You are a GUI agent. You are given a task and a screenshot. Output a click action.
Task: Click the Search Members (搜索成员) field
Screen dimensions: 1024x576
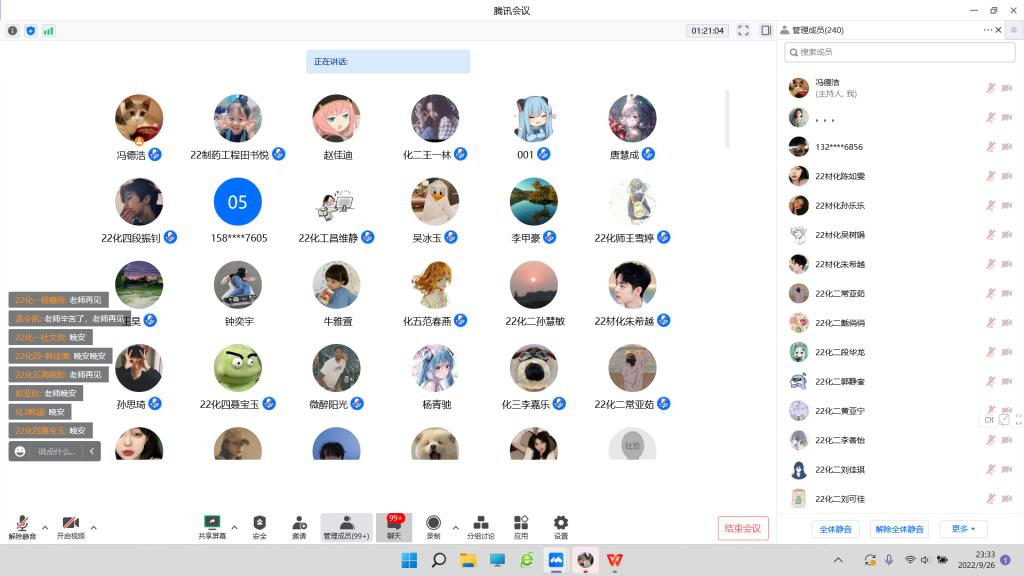(x=885, y=52)
